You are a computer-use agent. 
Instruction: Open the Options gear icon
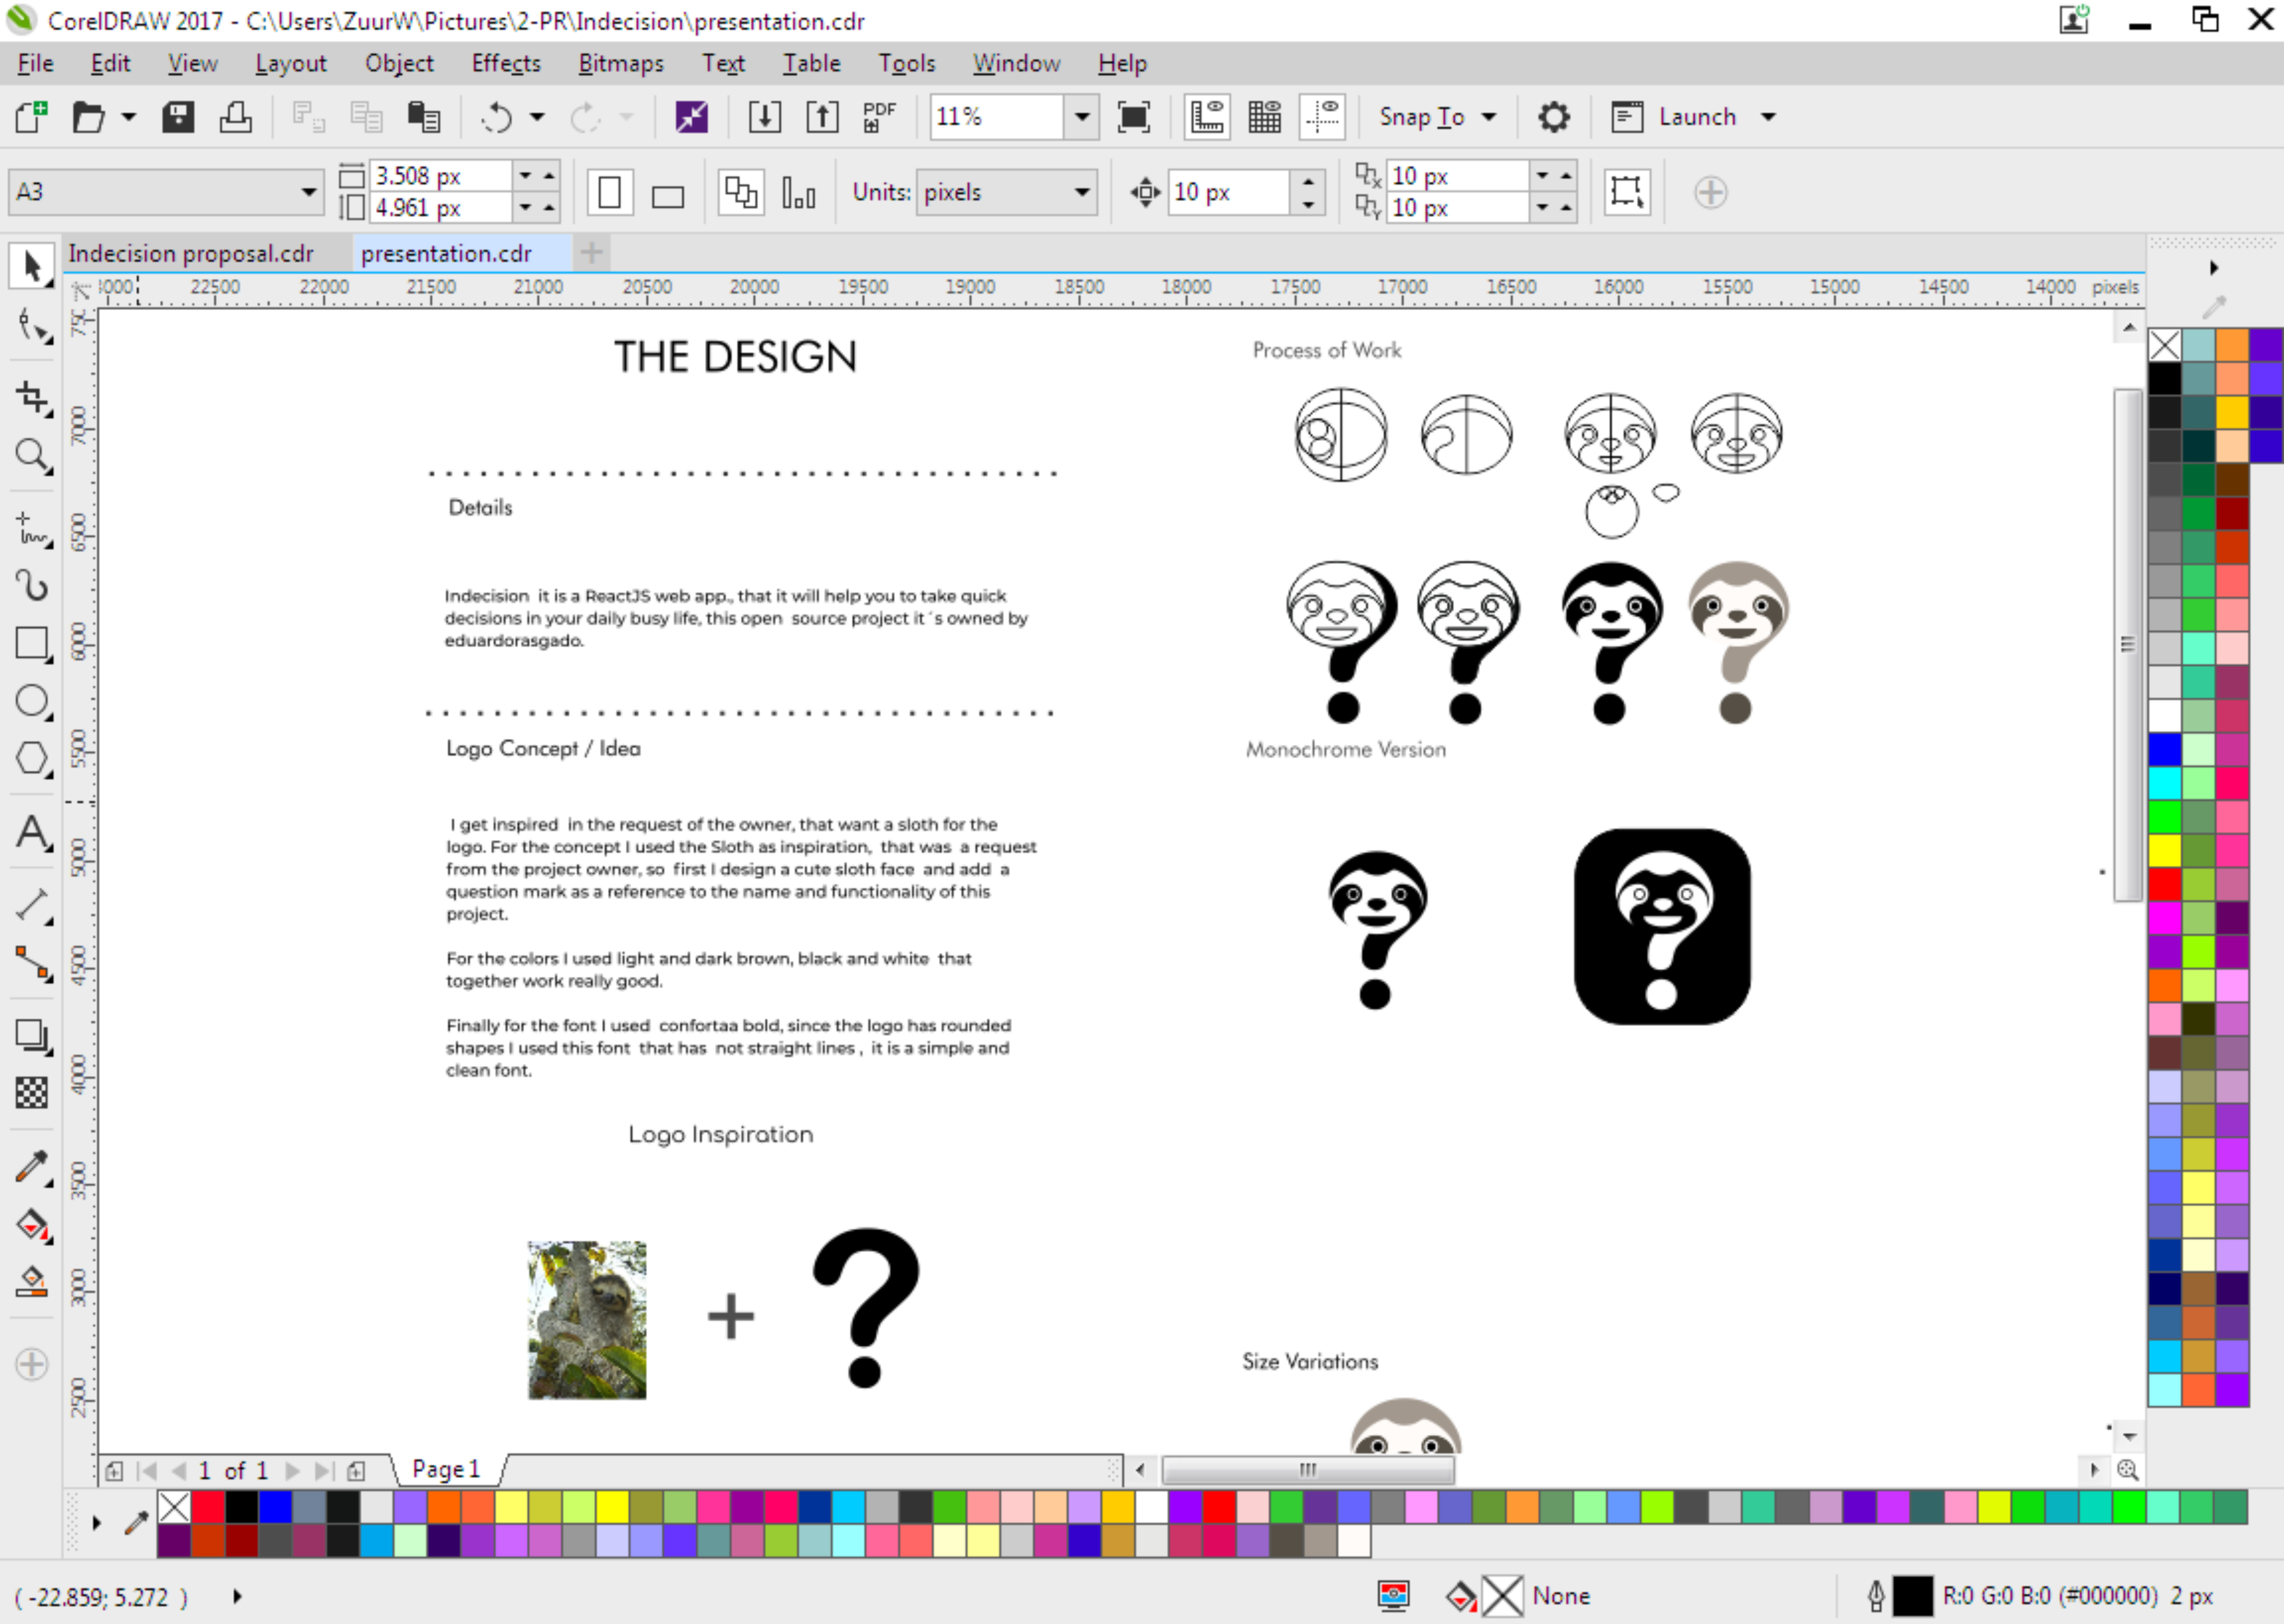click(x=1553, y=117)
